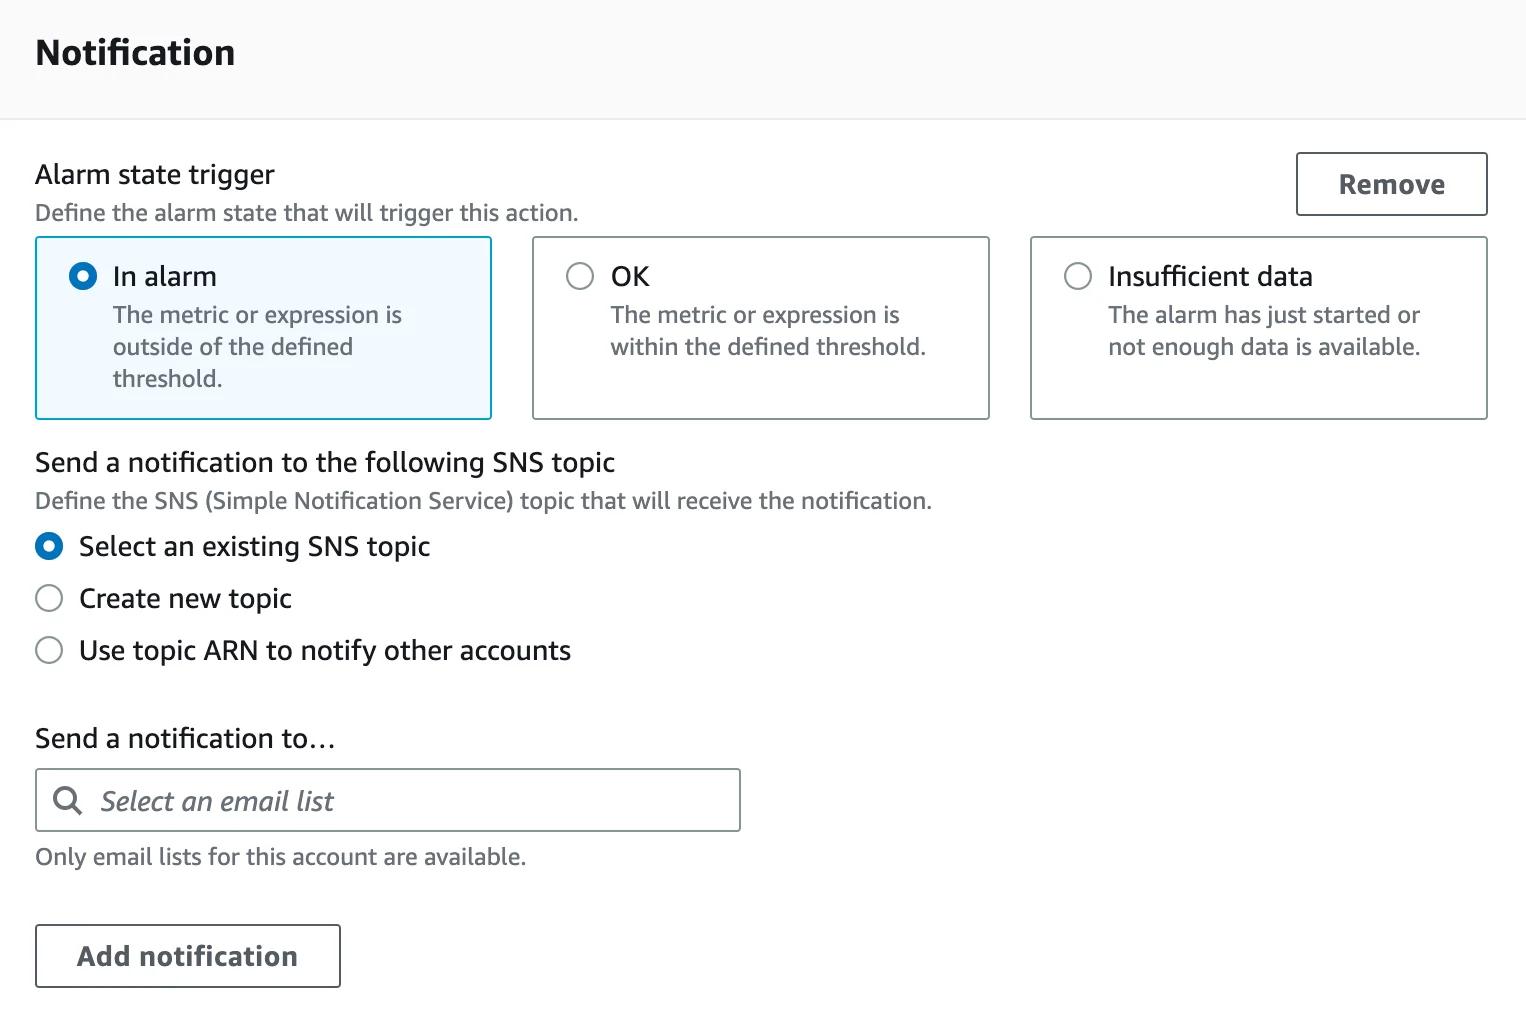Click the "OK" label text
The height and width of the screenshot is (1016, 1526).
coord(629,276)
